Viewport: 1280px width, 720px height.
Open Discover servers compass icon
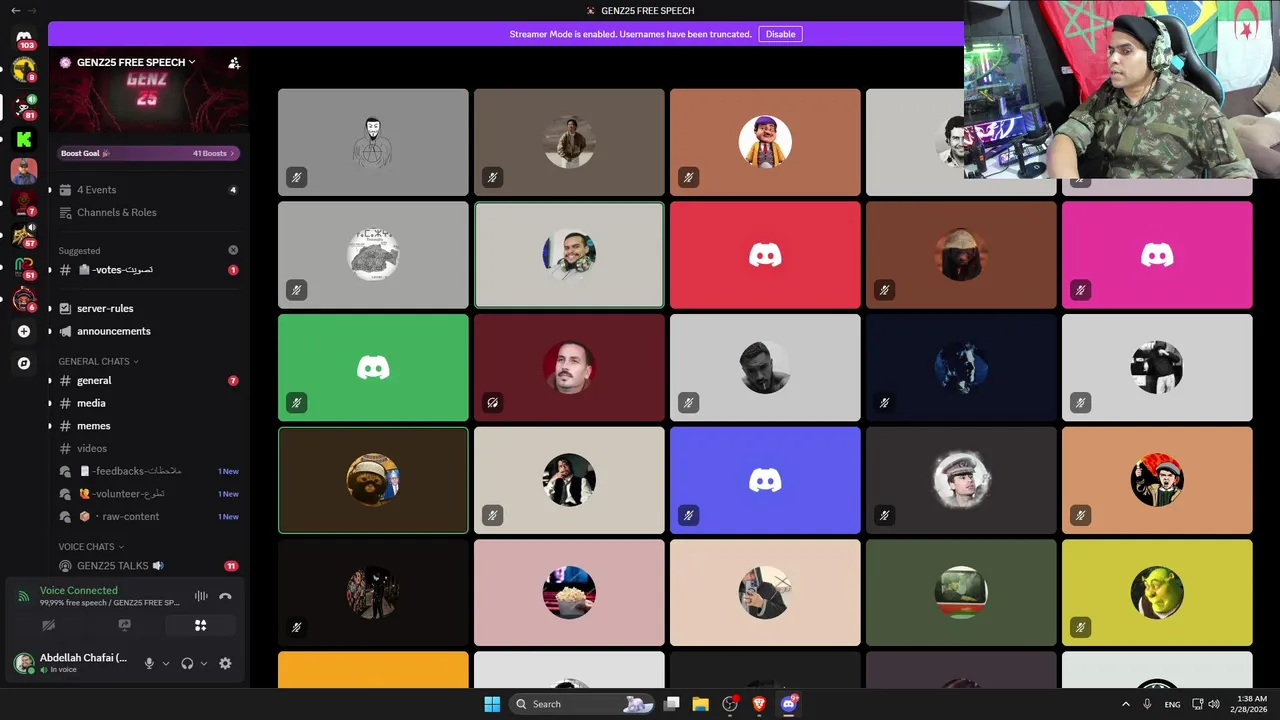click(x=24, y=363)
